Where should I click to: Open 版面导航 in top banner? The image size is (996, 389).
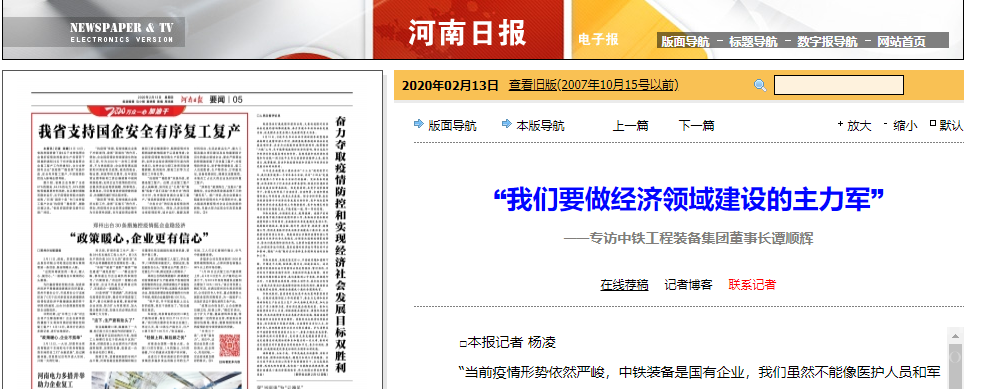point(685,42)
